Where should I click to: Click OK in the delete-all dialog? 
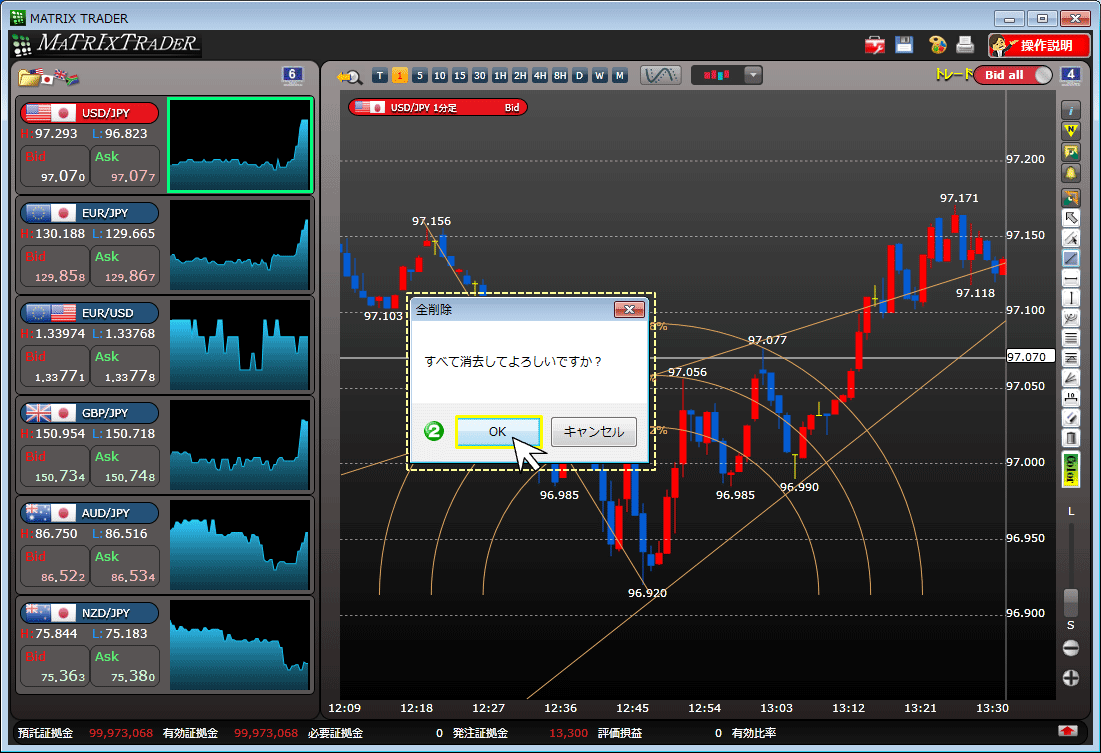click(498, 431)
